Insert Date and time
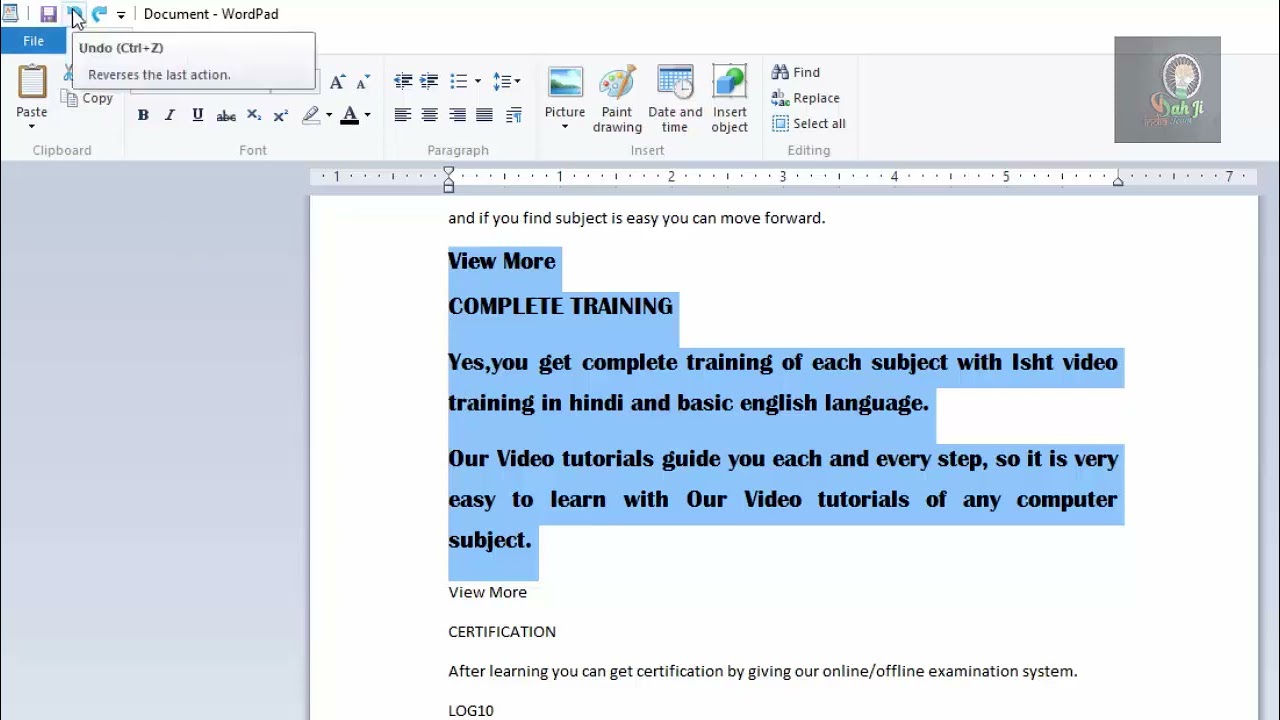The image size is (1280, 720). [675, 99]
